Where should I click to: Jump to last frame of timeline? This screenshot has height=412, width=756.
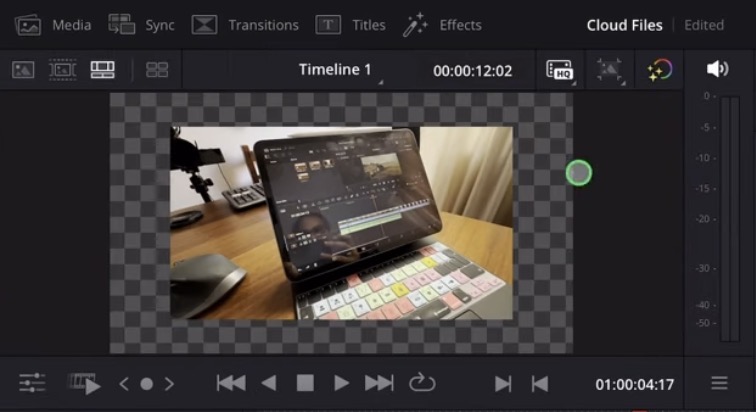click(379, 384)
